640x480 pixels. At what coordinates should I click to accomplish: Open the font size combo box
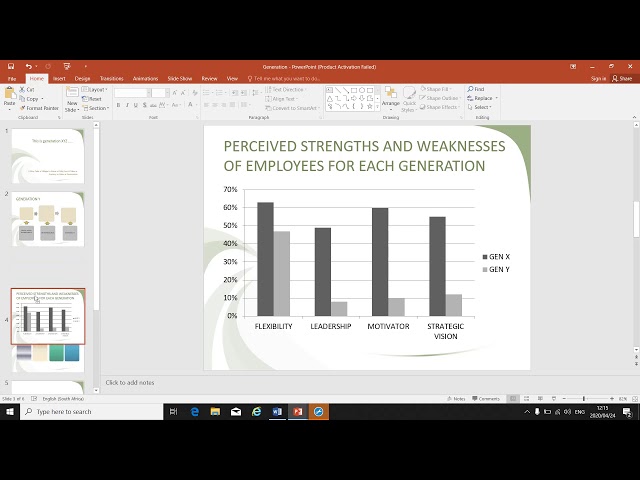coord(160,93)
